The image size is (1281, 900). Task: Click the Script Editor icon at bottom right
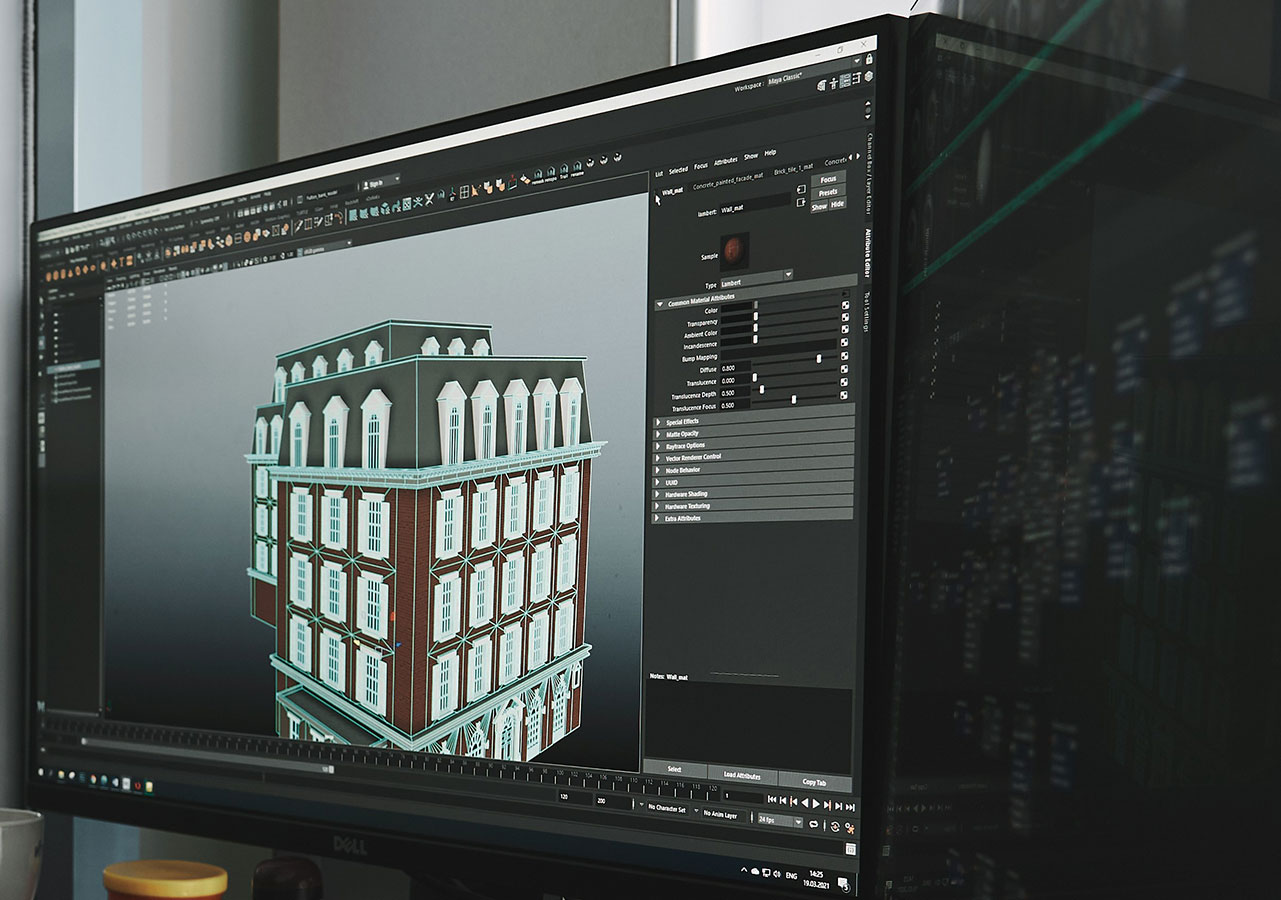click(x=850, y=849)
